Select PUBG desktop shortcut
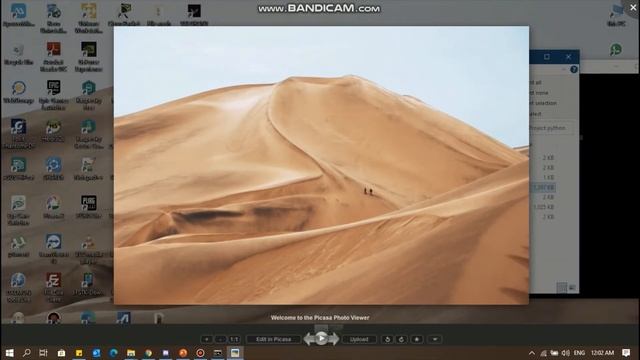Image resolution: width=640 pixels, height=360 pixels. click(89, 207)
